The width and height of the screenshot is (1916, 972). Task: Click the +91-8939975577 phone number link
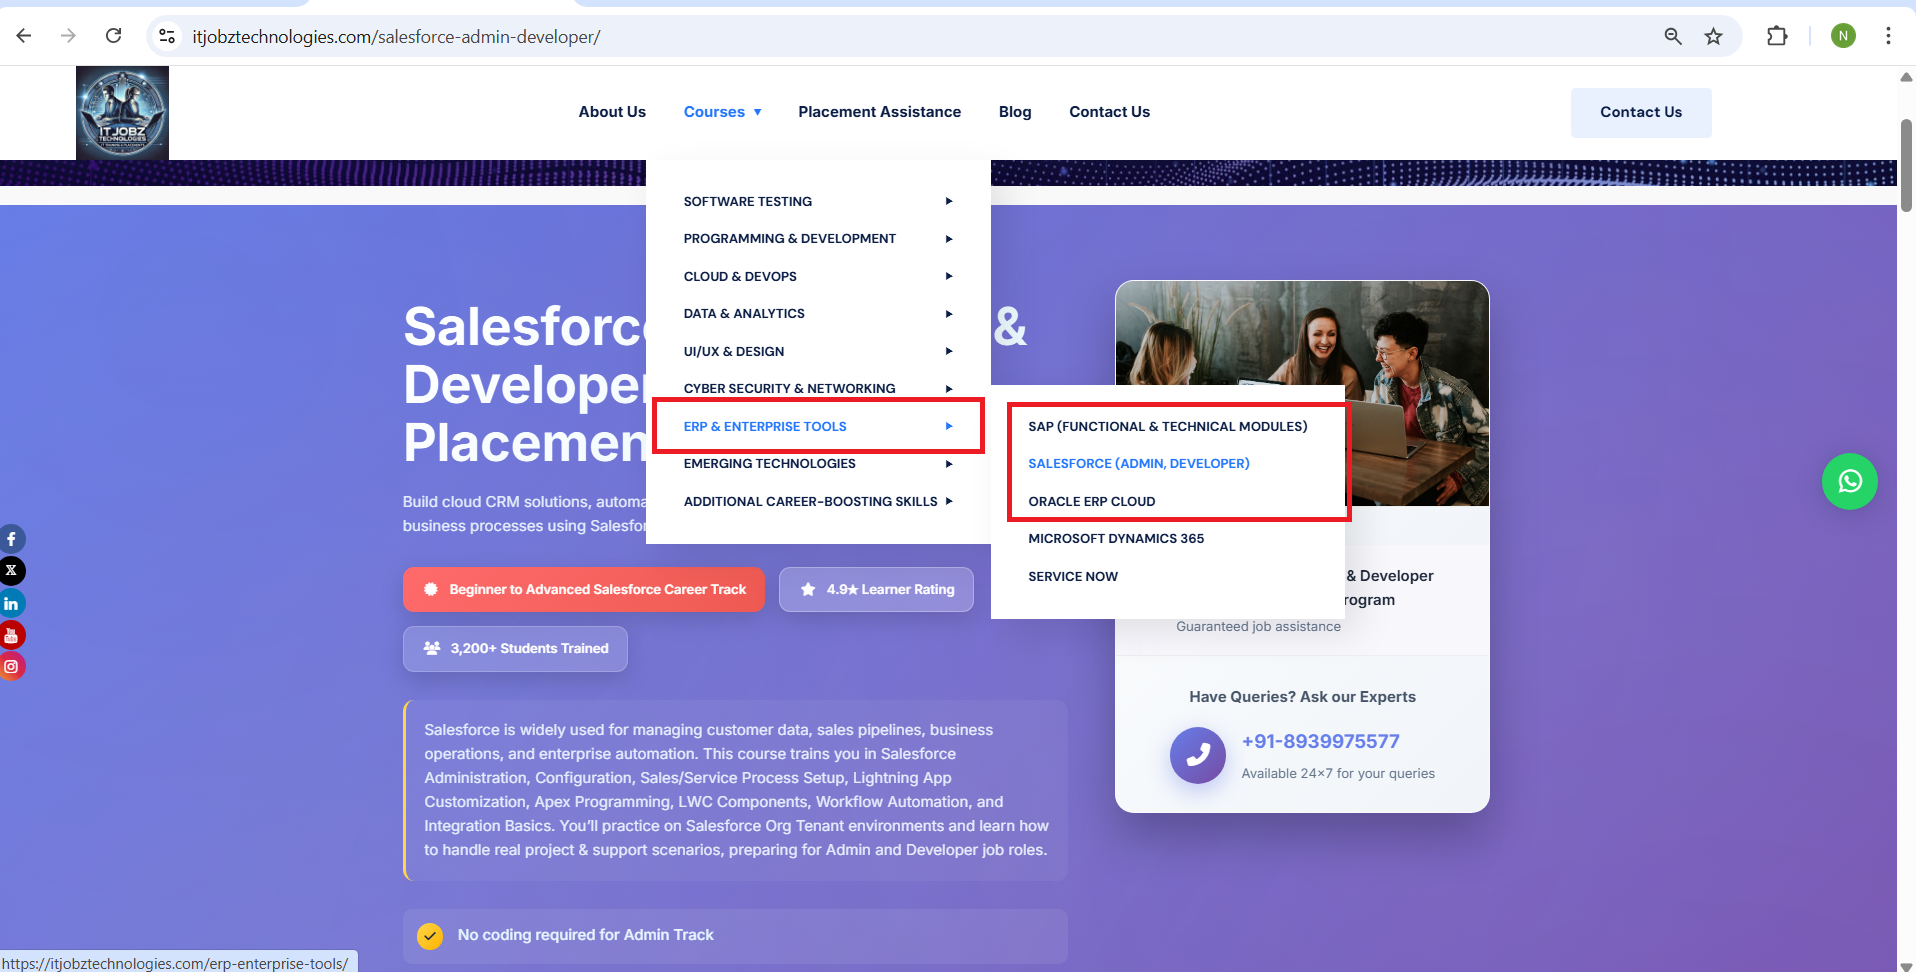tap(1320, 742)
